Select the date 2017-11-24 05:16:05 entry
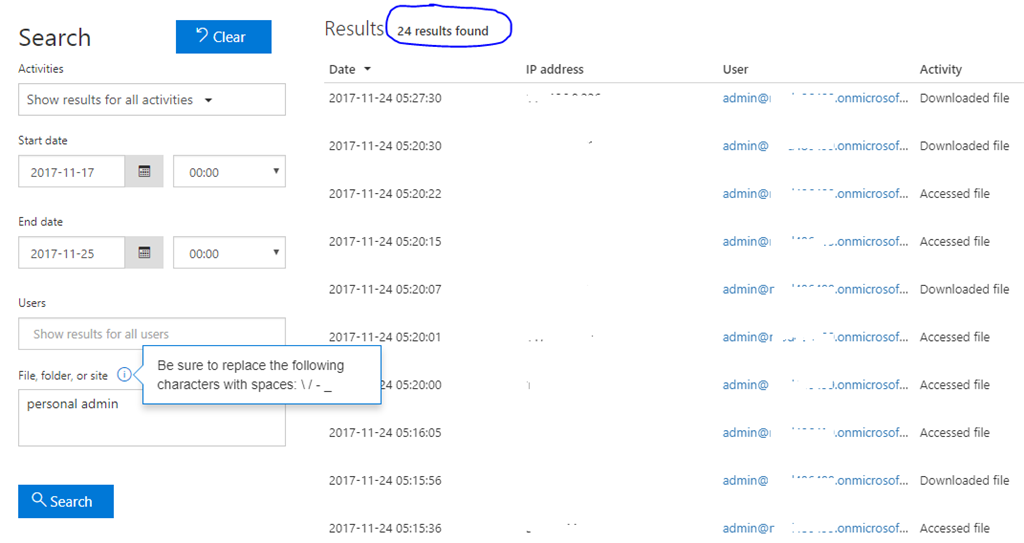 coord(385,433)
